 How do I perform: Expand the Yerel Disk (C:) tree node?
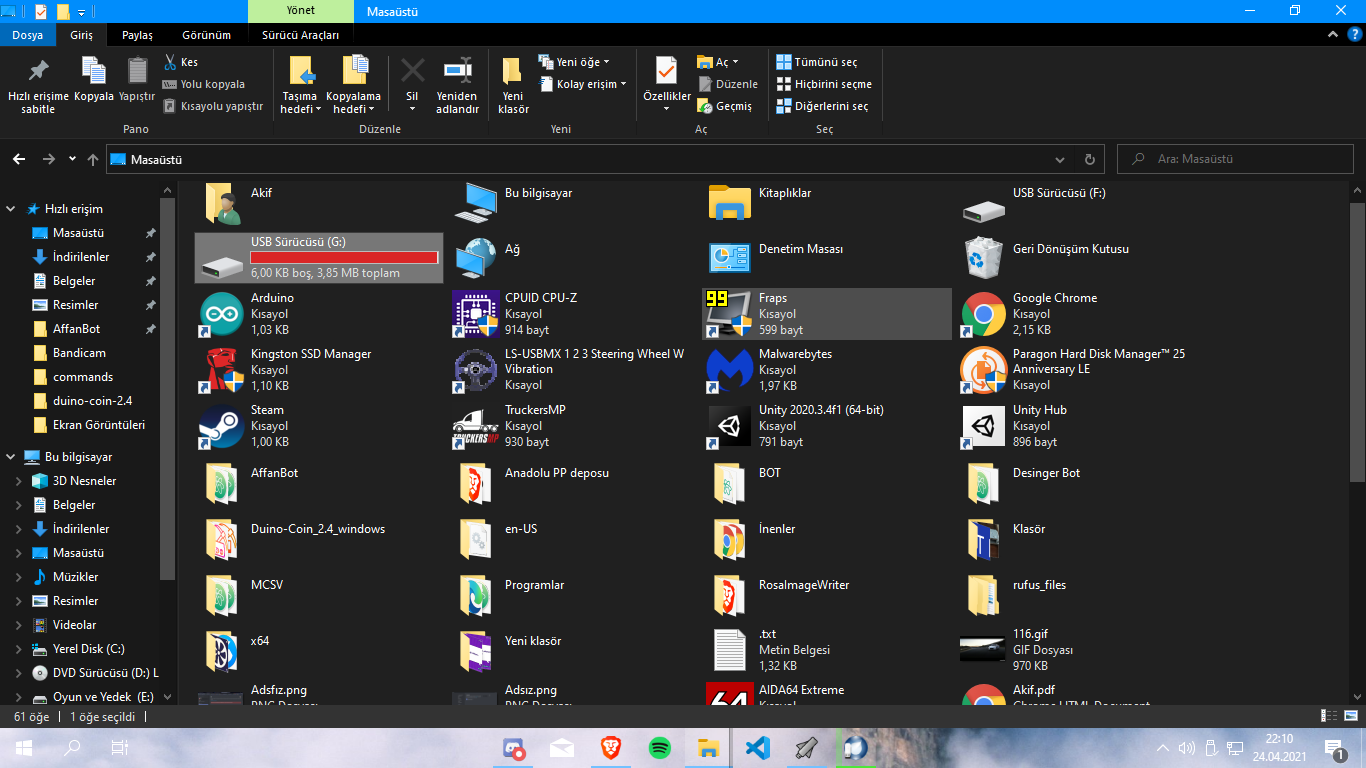18,649
